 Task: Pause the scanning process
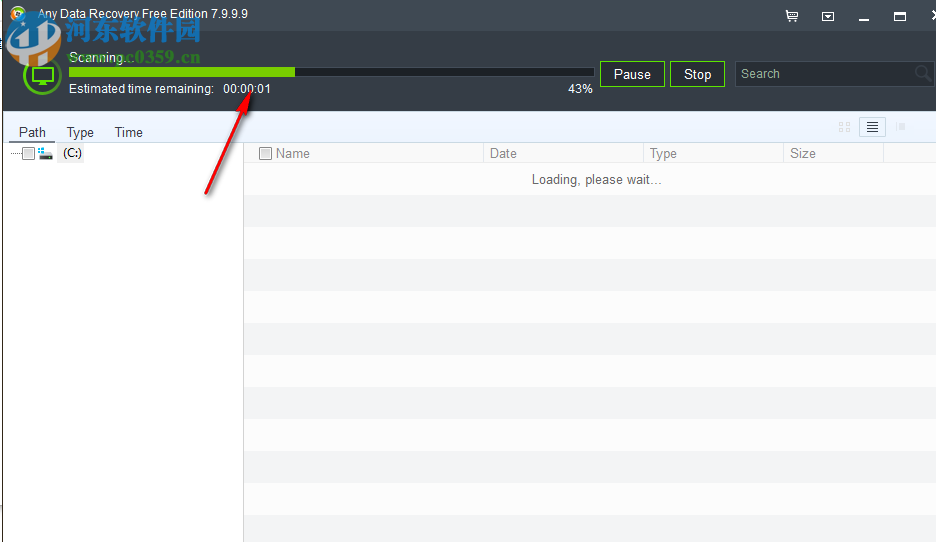pos(632,74)
